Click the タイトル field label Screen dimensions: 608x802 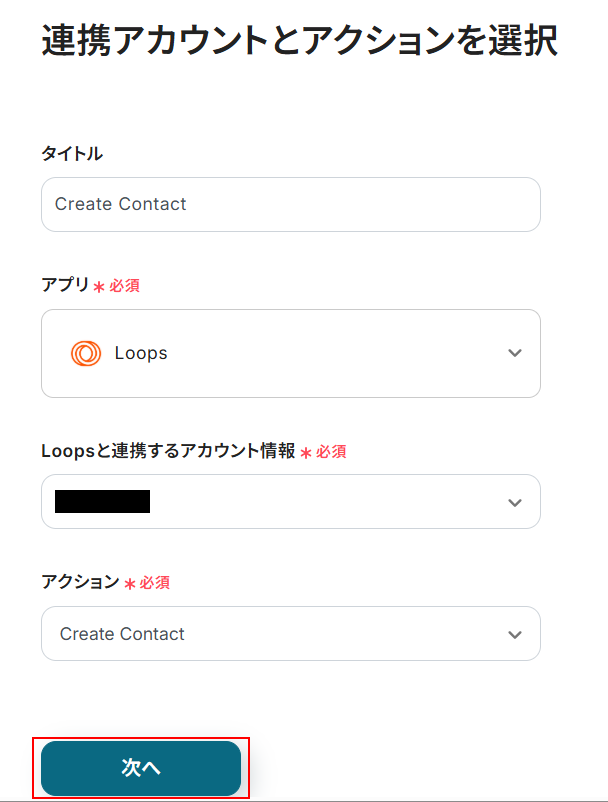[71, 153]
